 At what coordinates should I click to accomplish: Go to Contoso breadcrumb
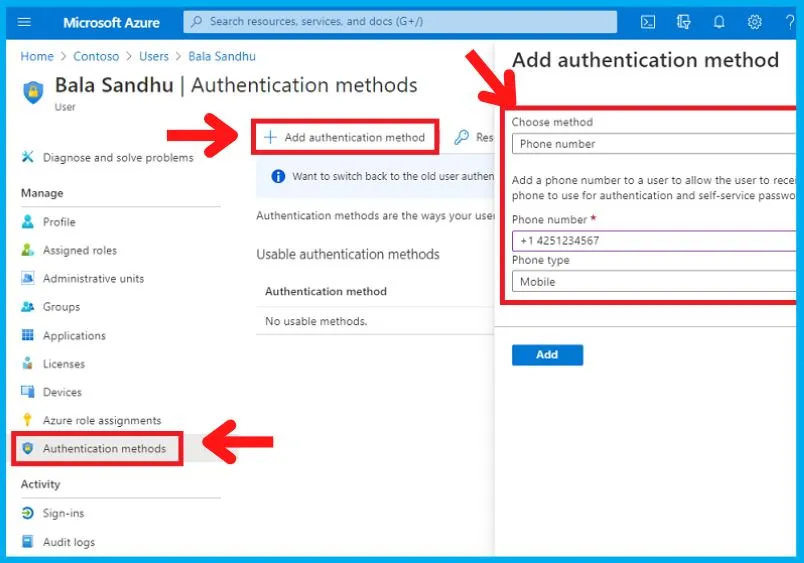96,56
